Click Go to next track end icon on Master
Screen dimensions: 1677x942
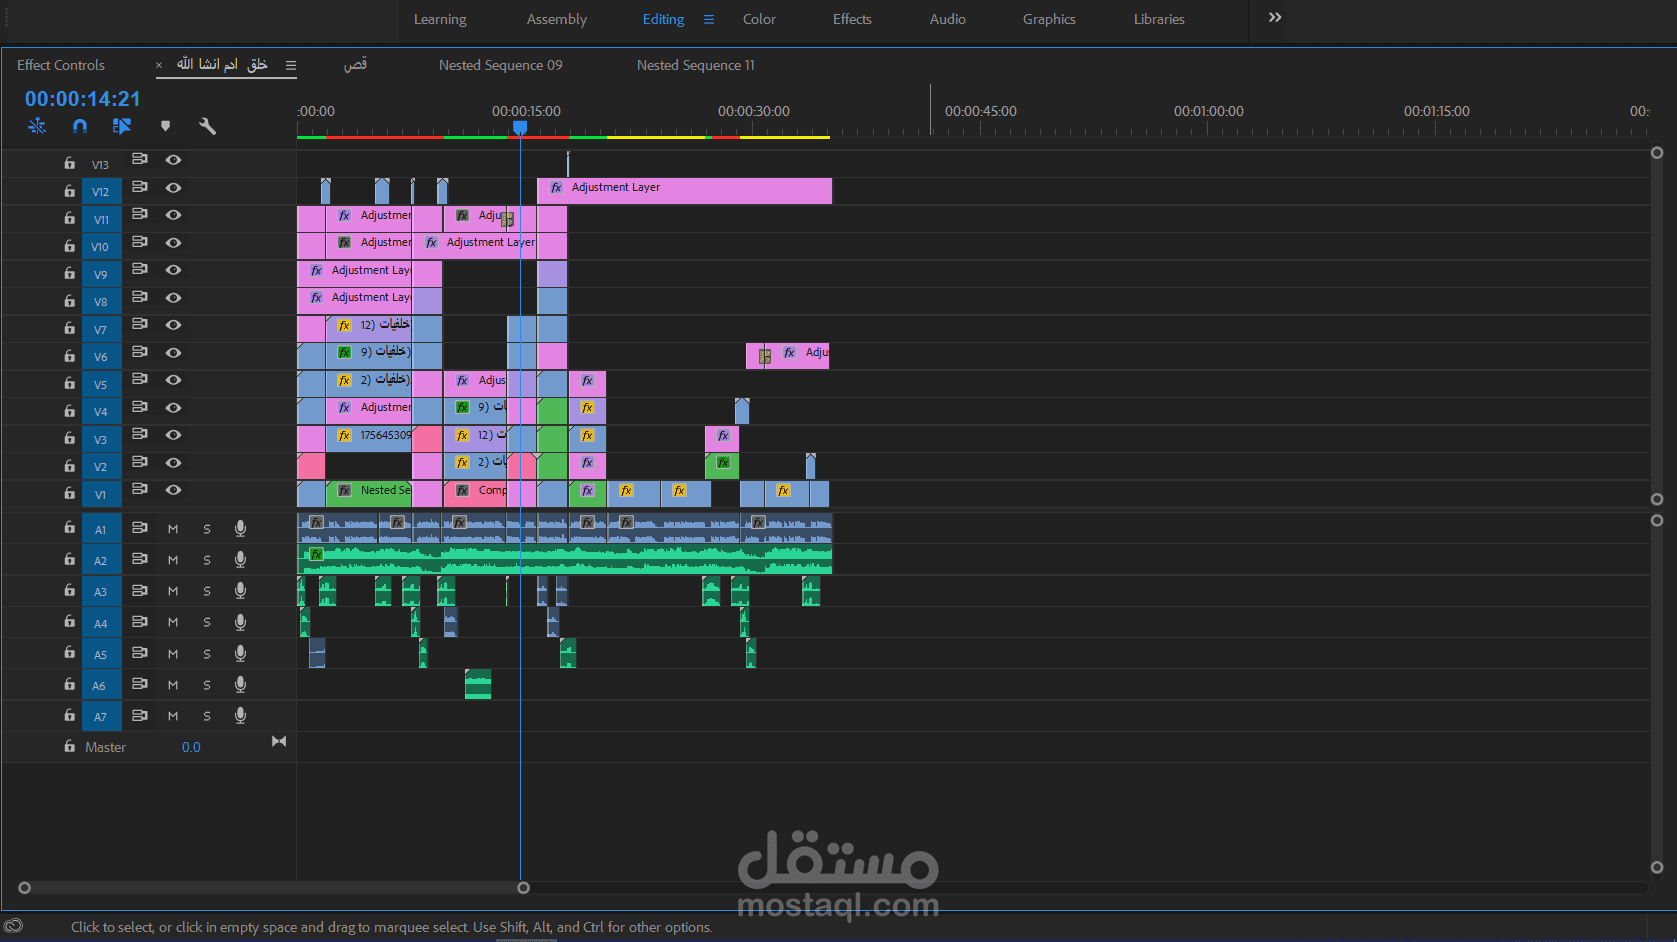tap(279, 741)
